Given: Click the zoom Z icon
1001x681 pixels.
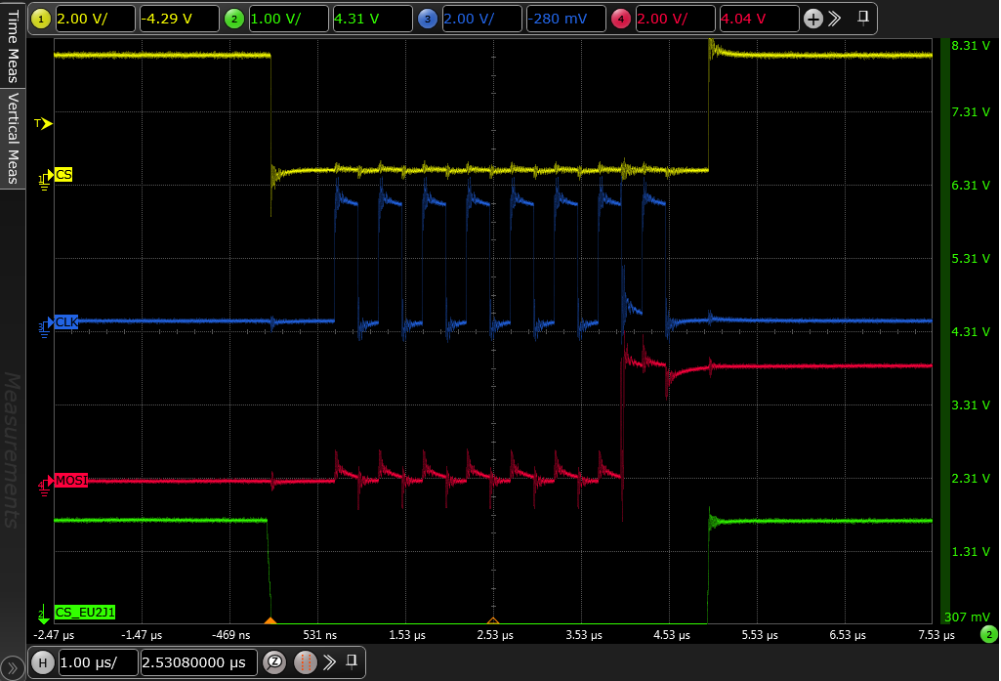Looking at the screenshot, I should tap(275, 662).
